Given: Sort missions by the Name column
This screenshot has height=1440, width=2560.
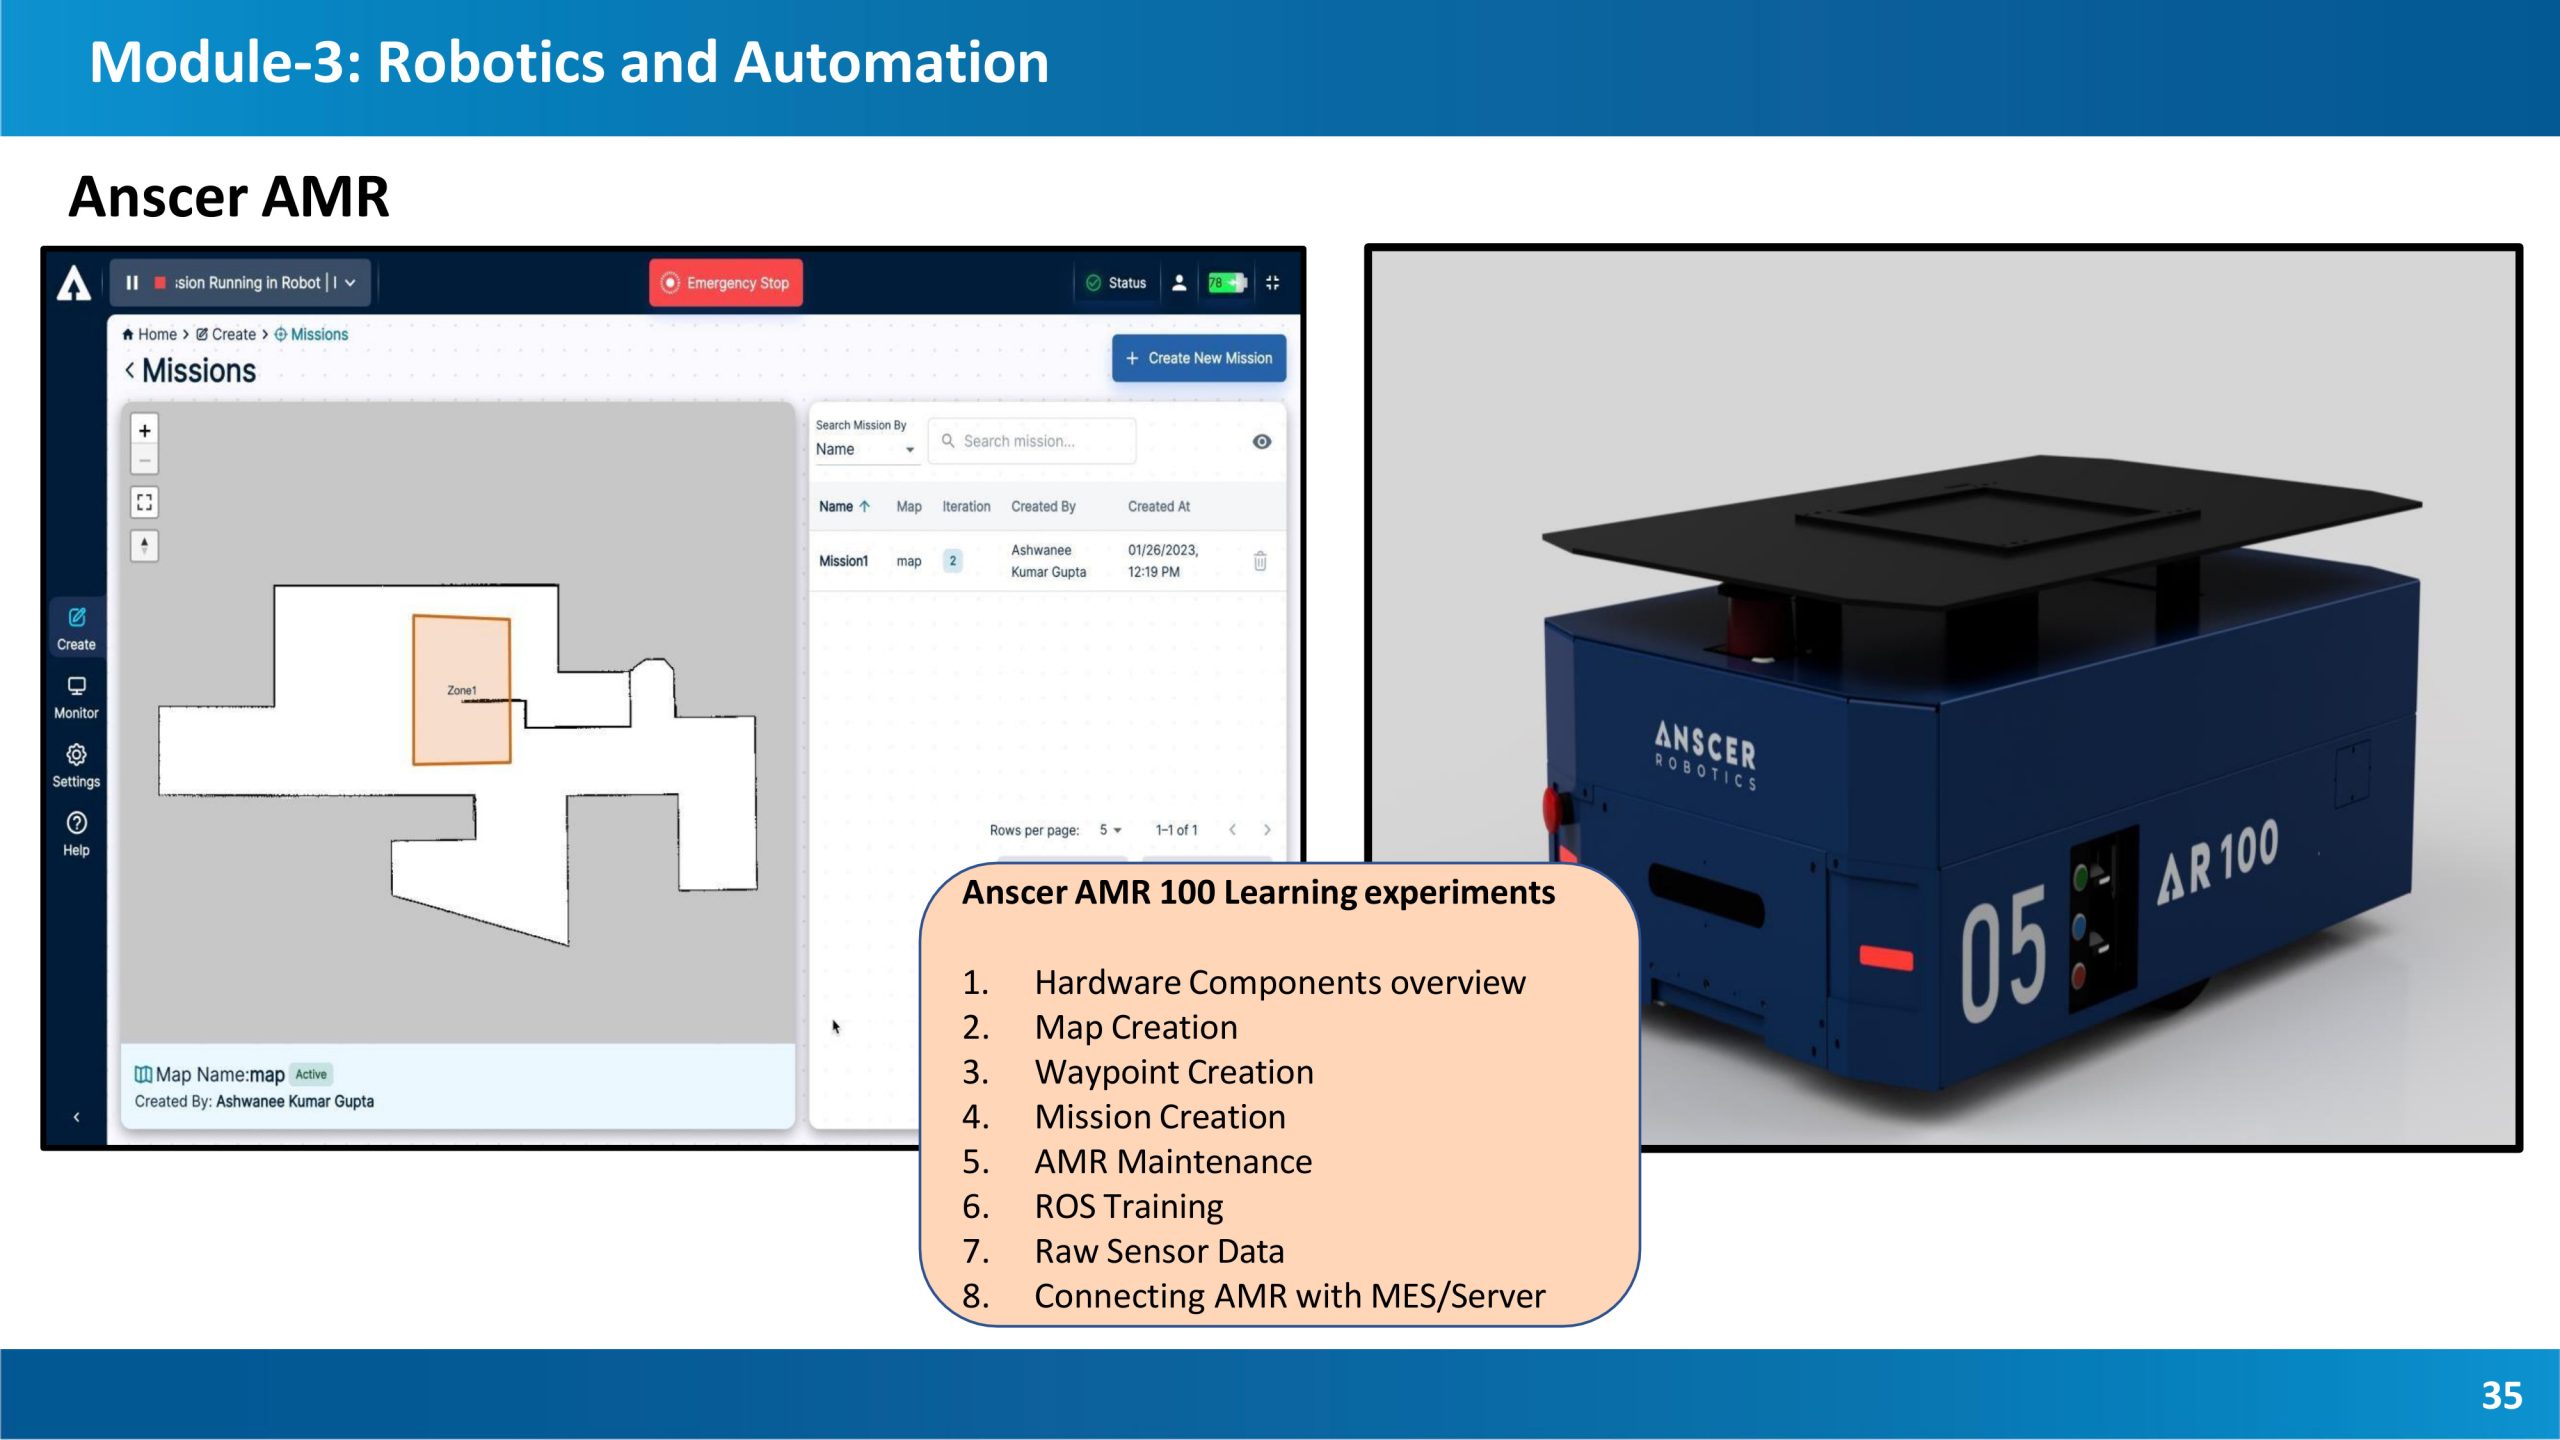Looking at the screenshot, I should coord(844,507).
